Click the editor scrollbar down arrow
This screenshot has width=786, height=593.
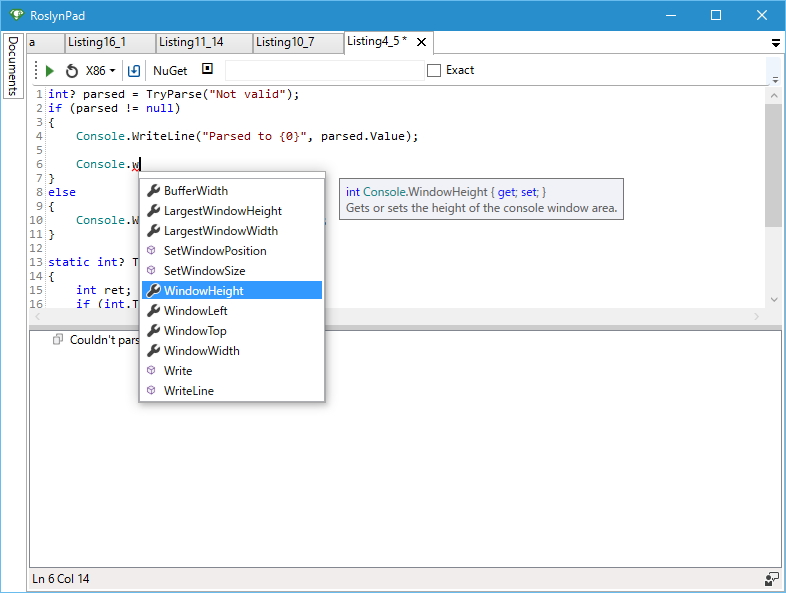click(773, 300)
